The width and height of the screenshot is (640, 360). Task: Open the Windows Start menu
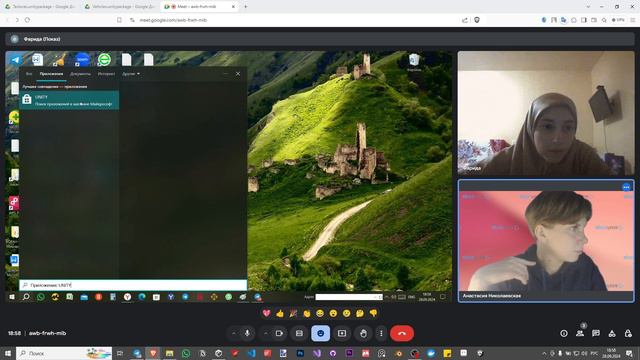point(8,353)
